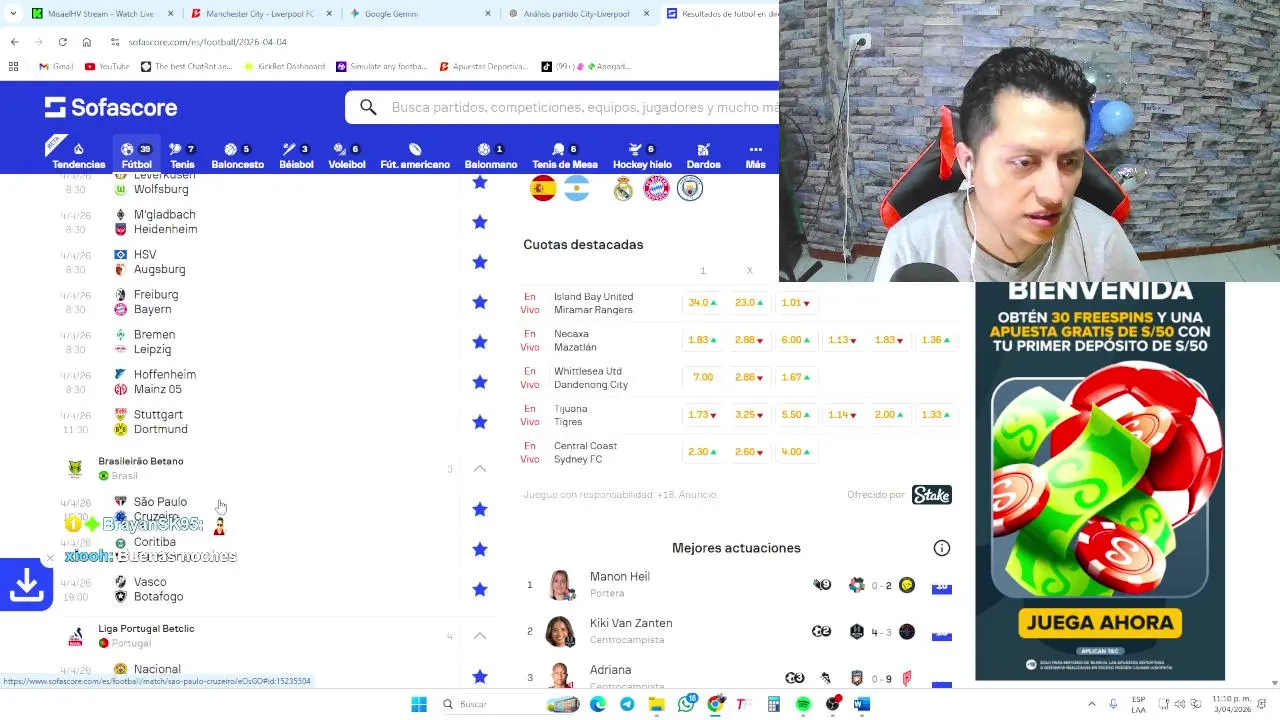
Task: Select the Hockey hielo sport tab
Action: (x=642, y=156)
